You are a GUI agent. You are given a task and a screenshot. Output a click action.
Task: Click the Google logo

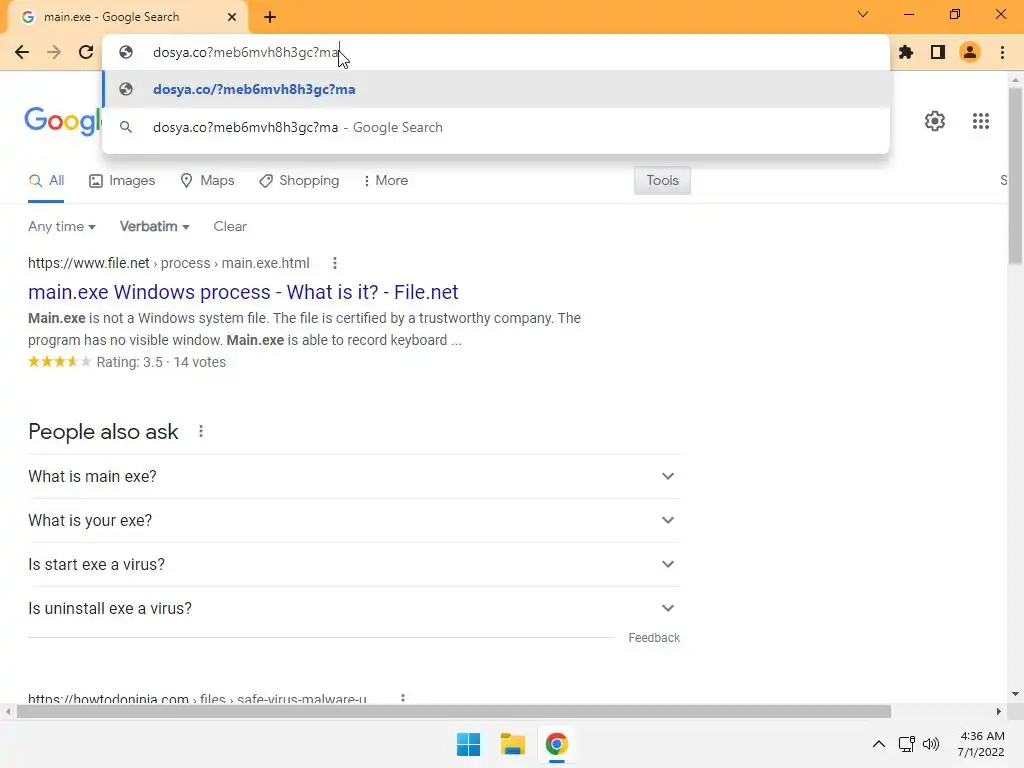click(63, 121)
